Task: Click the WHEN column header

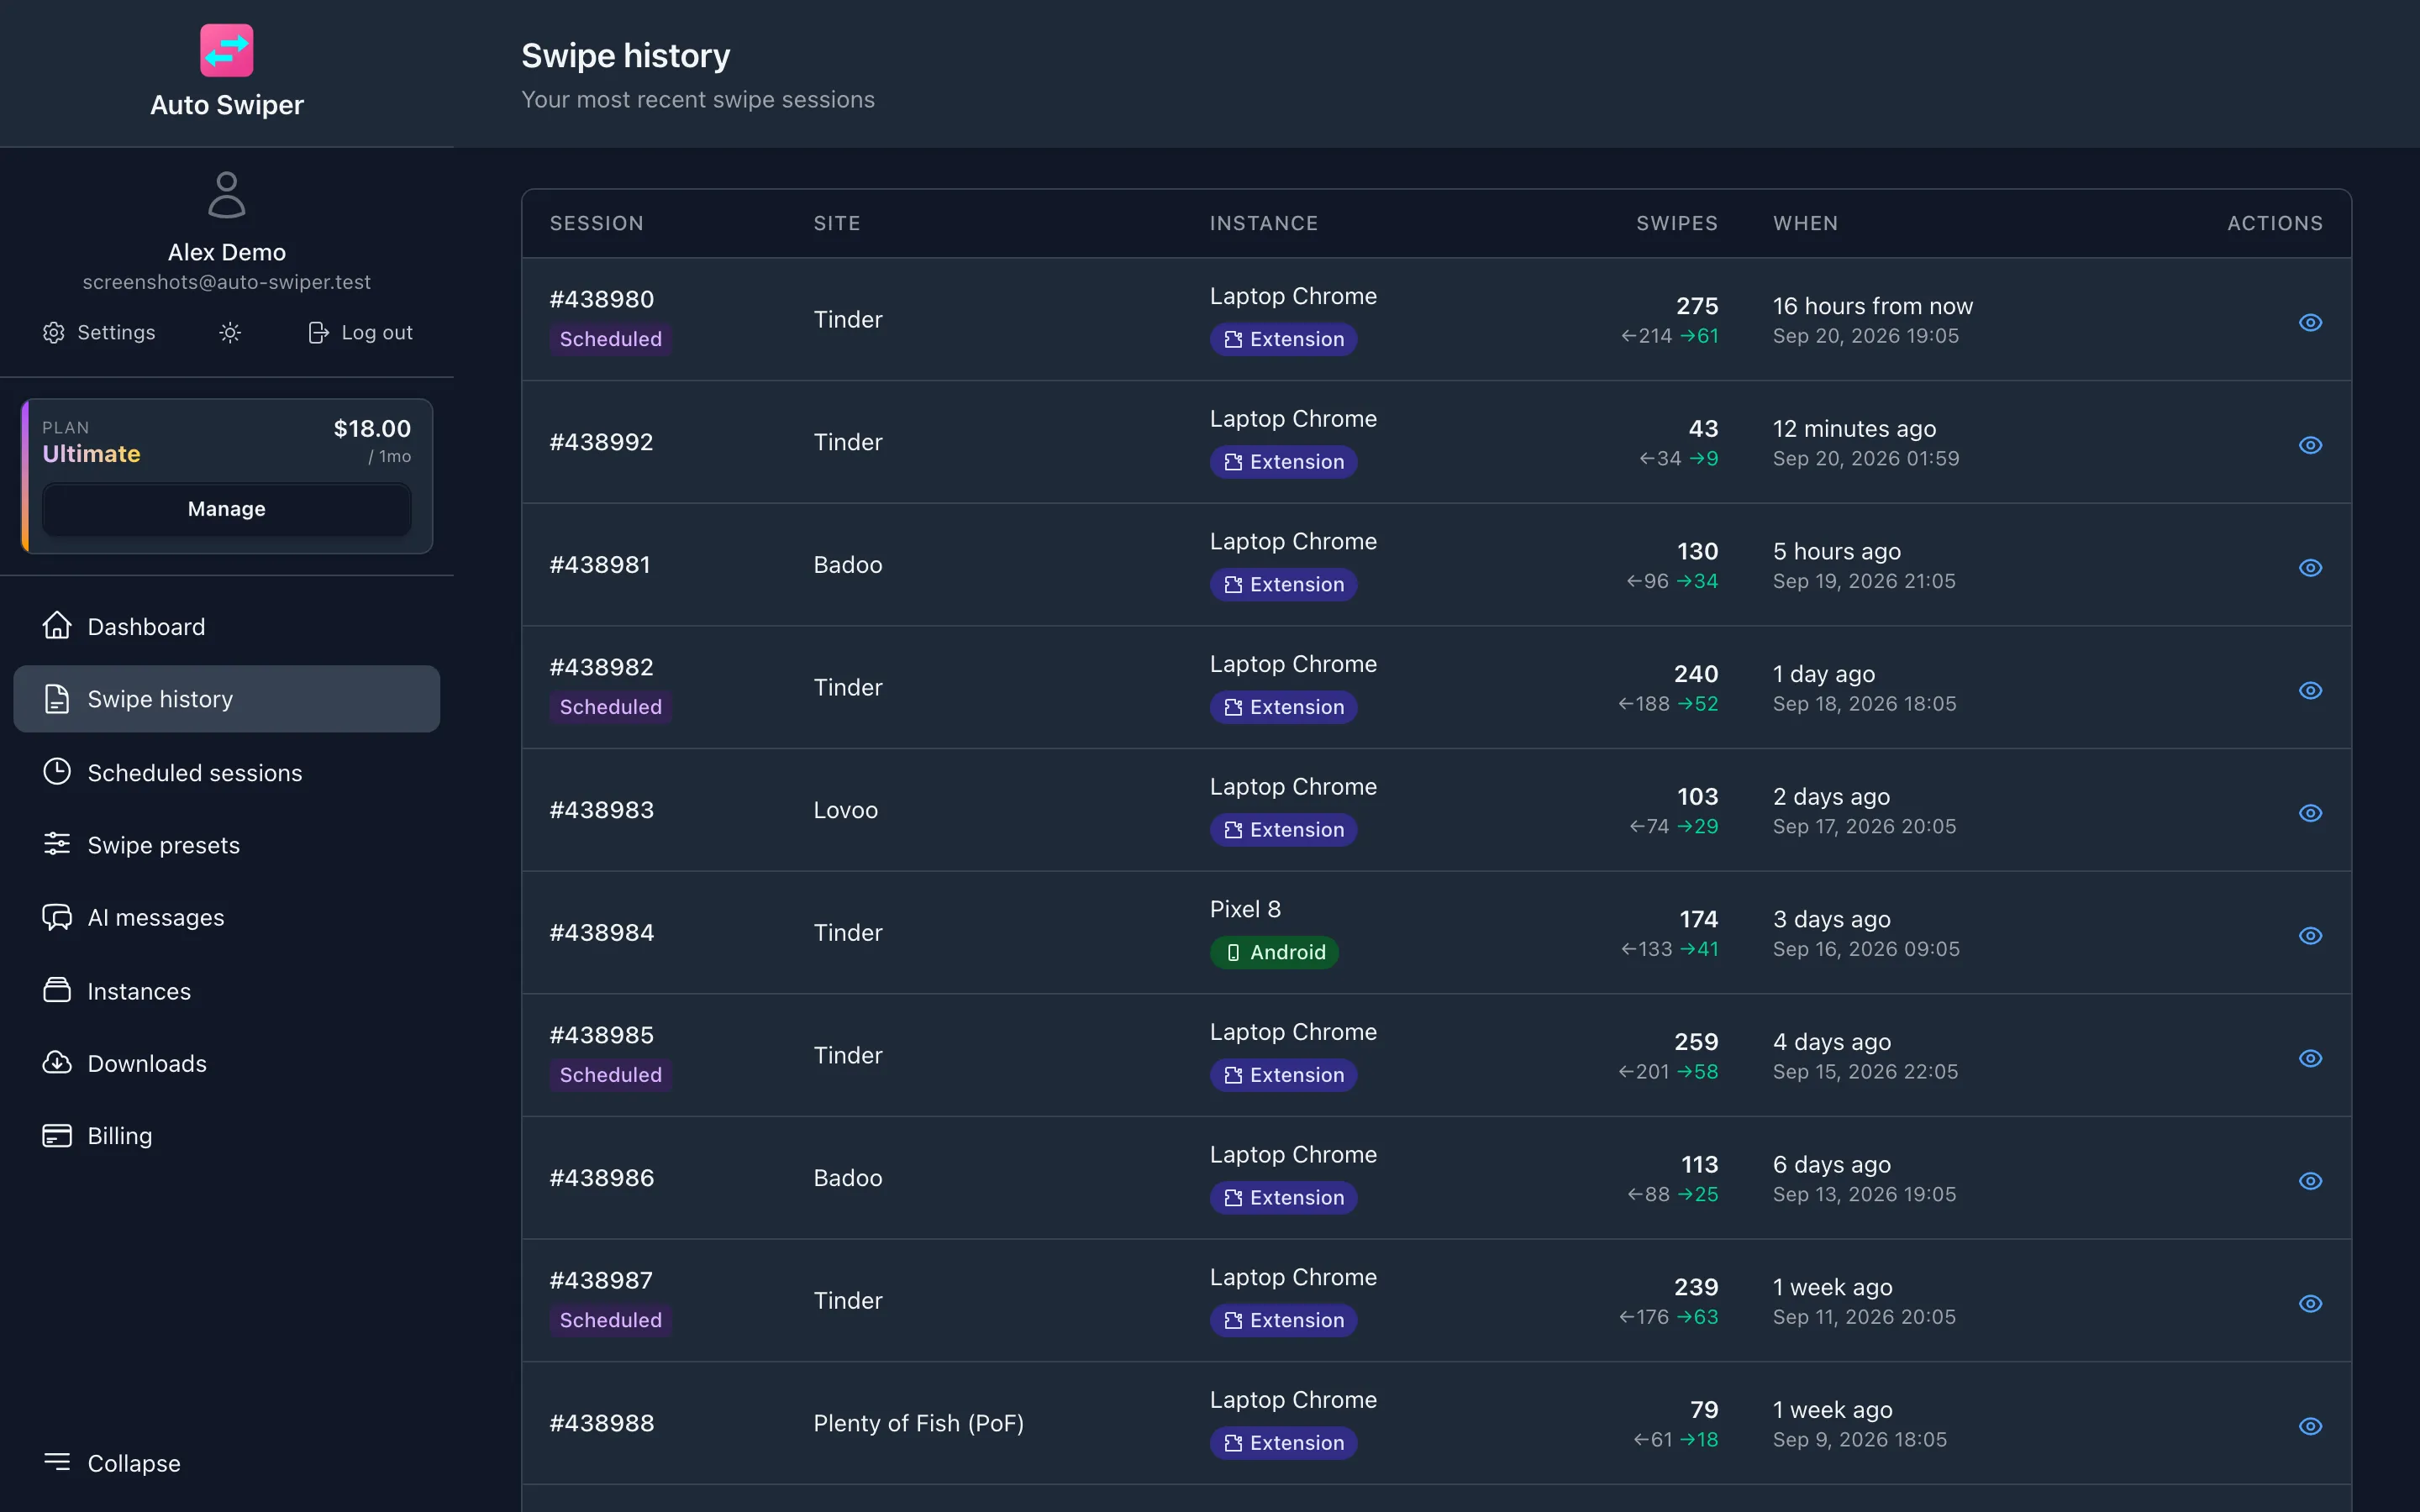Action: coord(1805,223)
